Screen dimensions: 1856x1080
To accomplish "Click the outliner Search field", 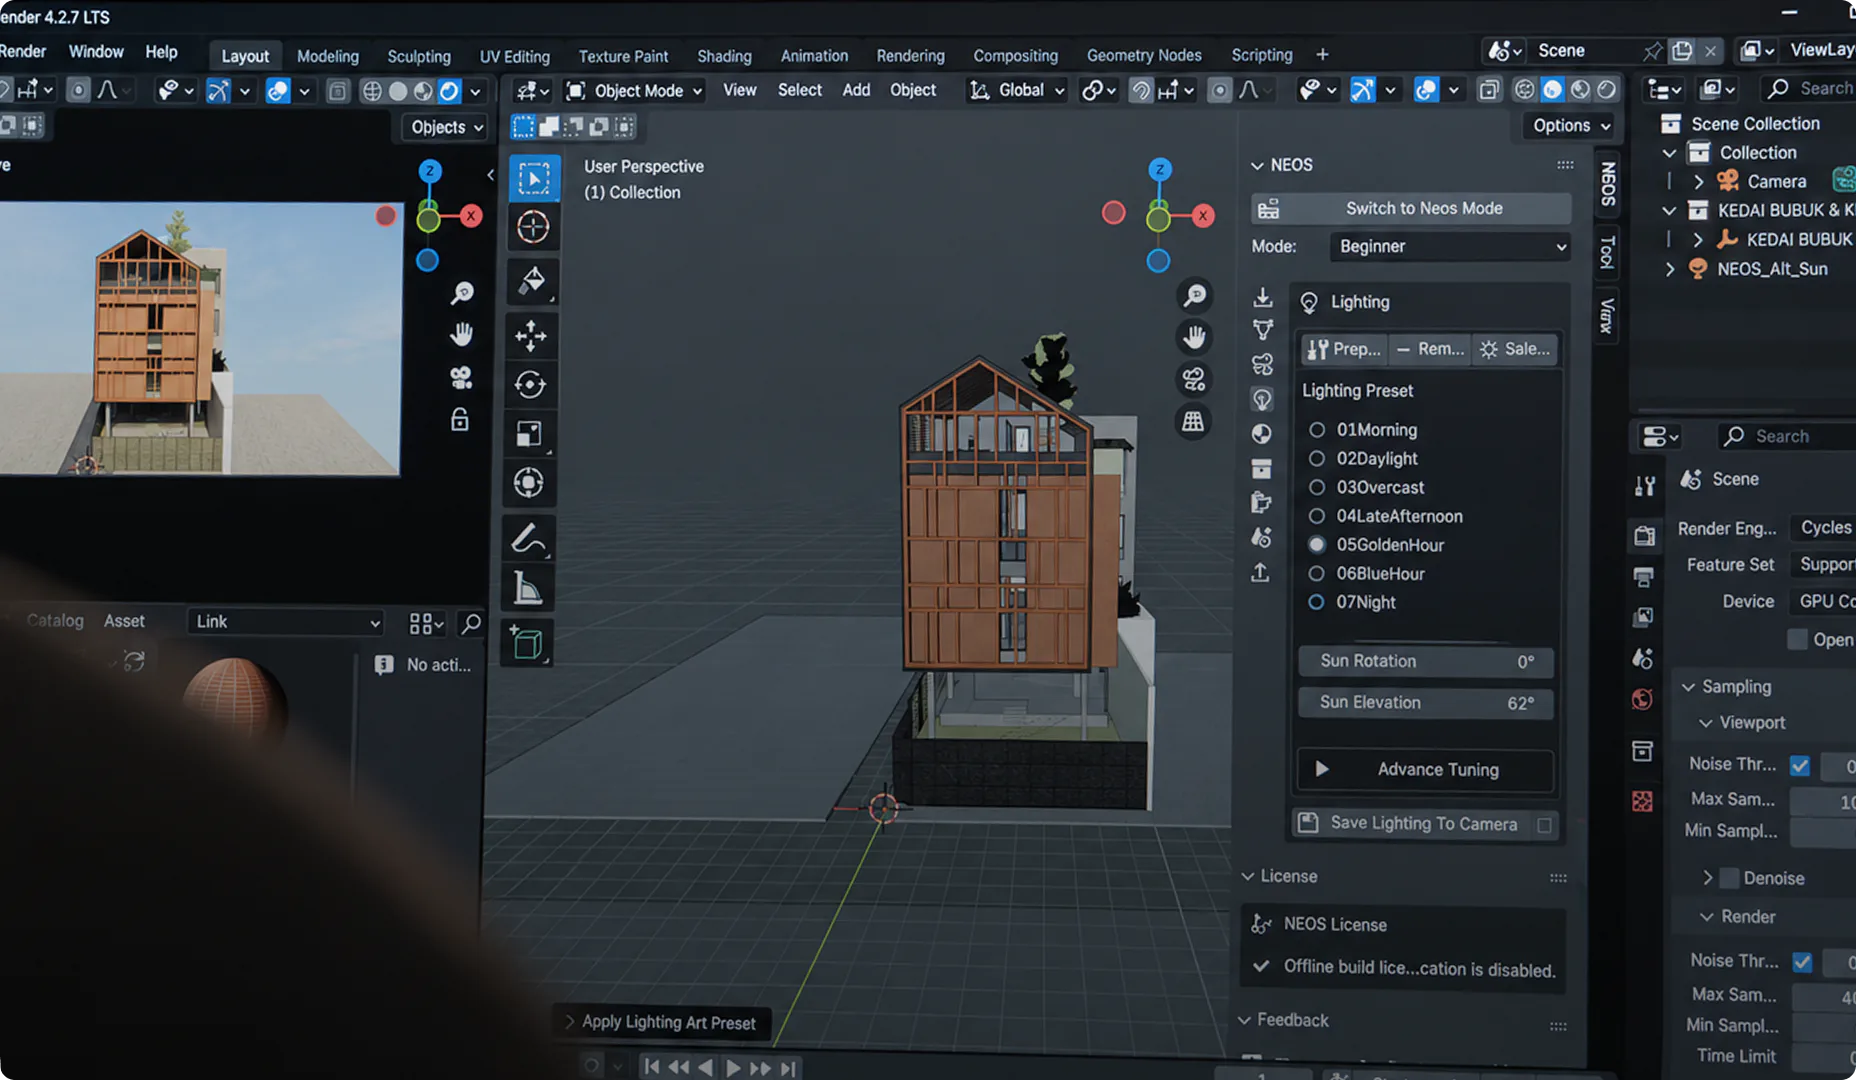I will tap(1808, 88).
